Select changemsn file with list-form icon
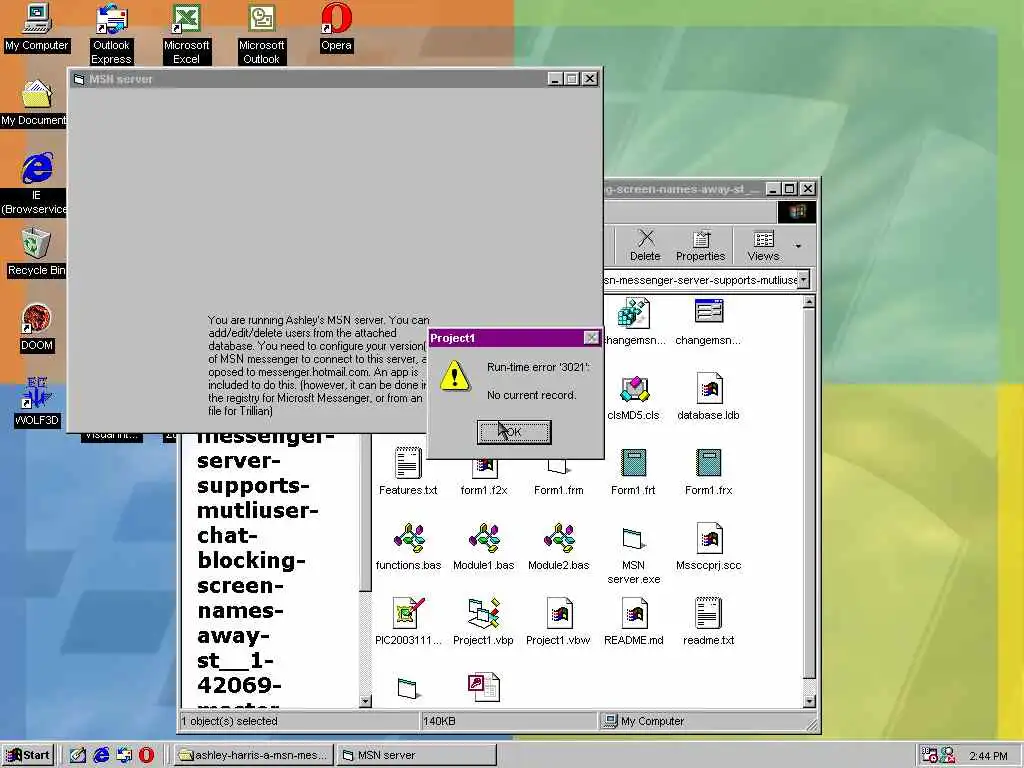Screen dimensions: 1024x768 pos(709,322)
